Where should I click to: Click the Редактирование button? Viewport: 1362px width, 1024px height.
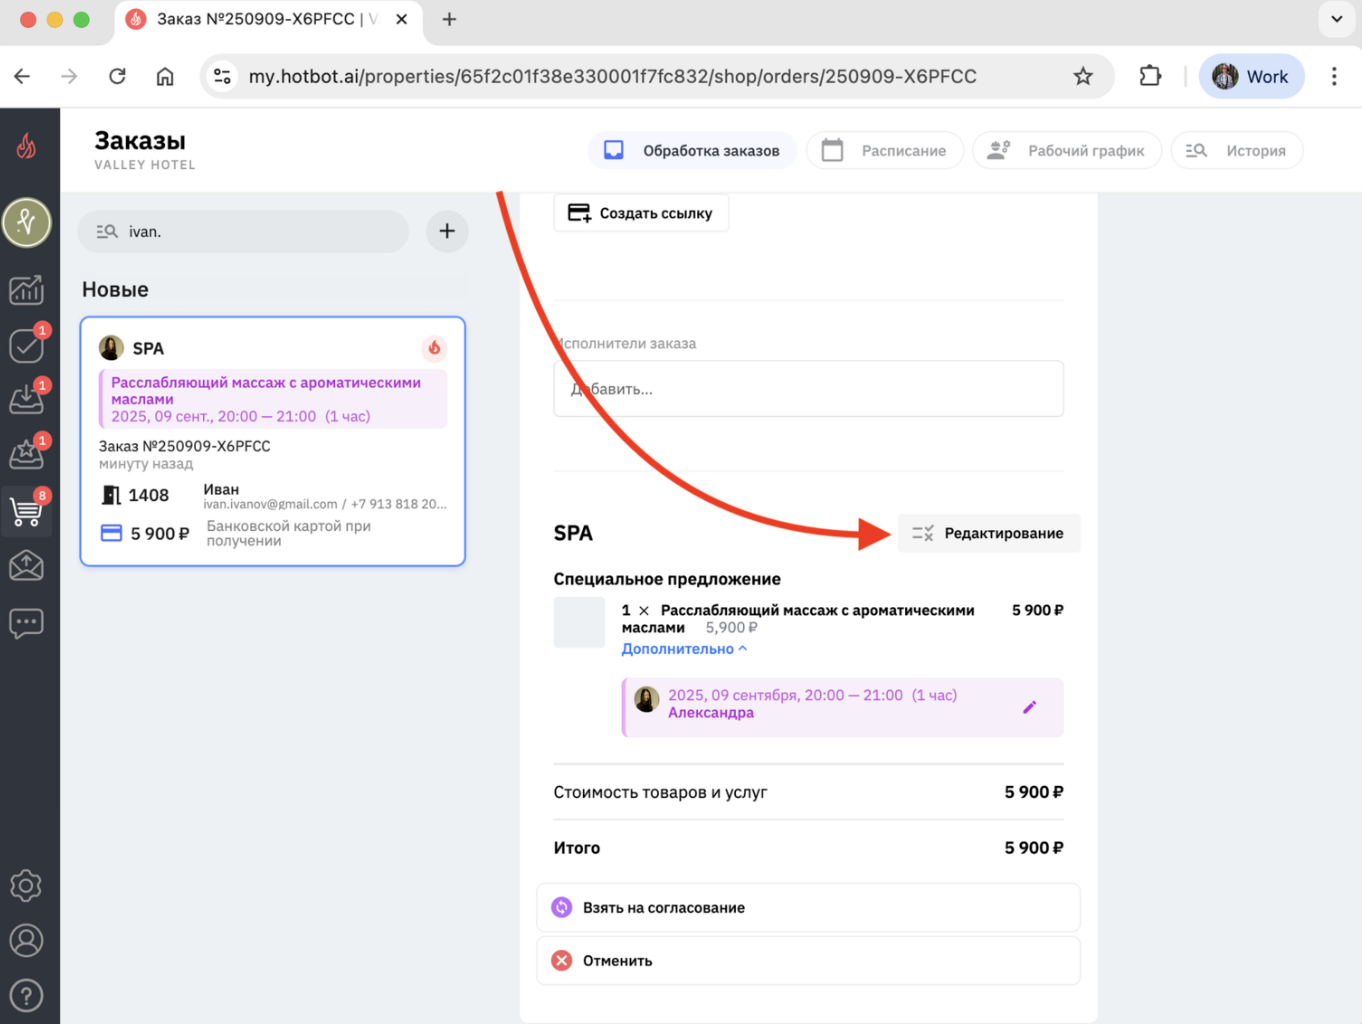(x=988, y=533)
